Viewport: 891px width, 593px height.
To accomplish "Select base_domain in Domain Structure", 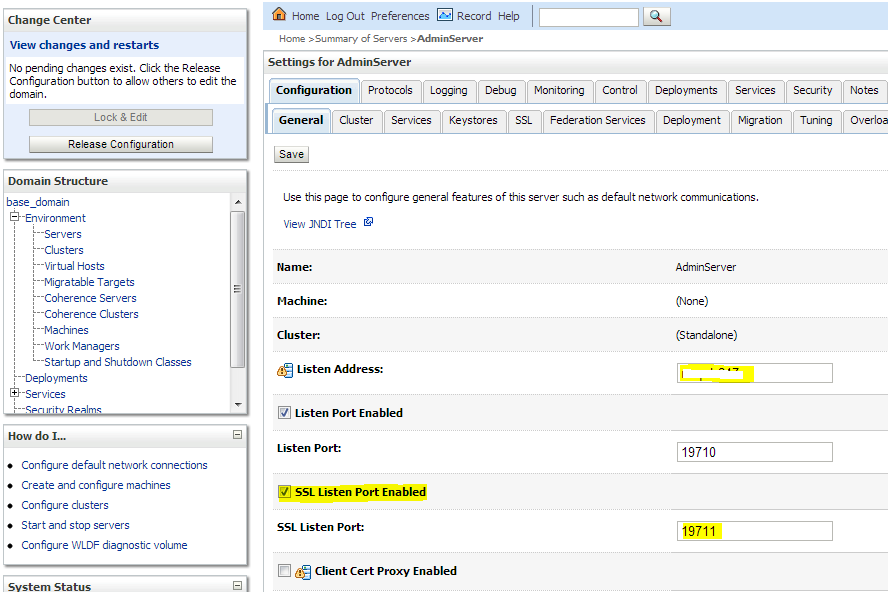I will point(38,202).
